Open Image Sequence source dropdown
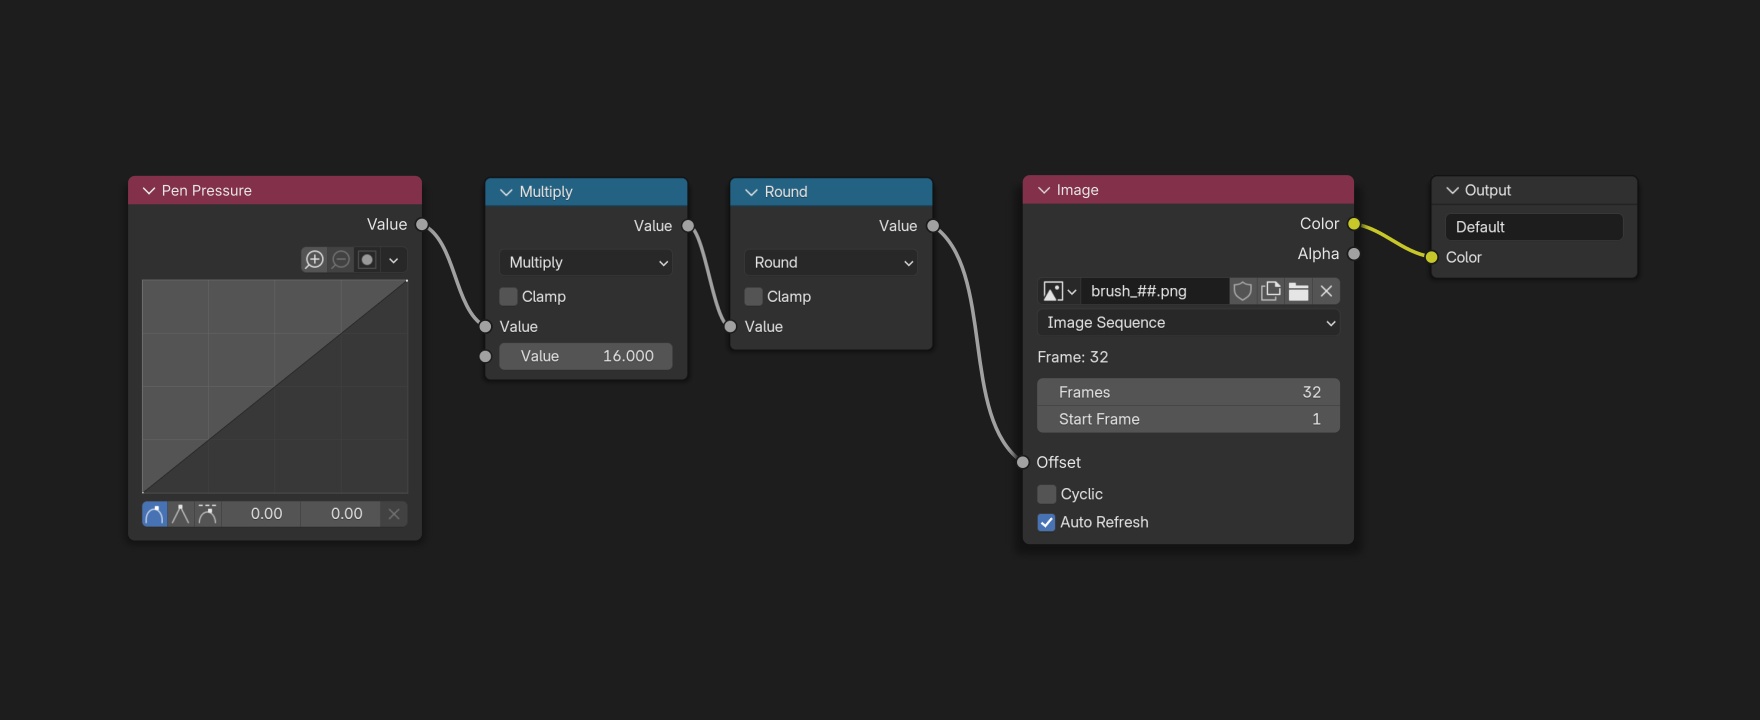1760x720 pixels. tap(1188, 323)
